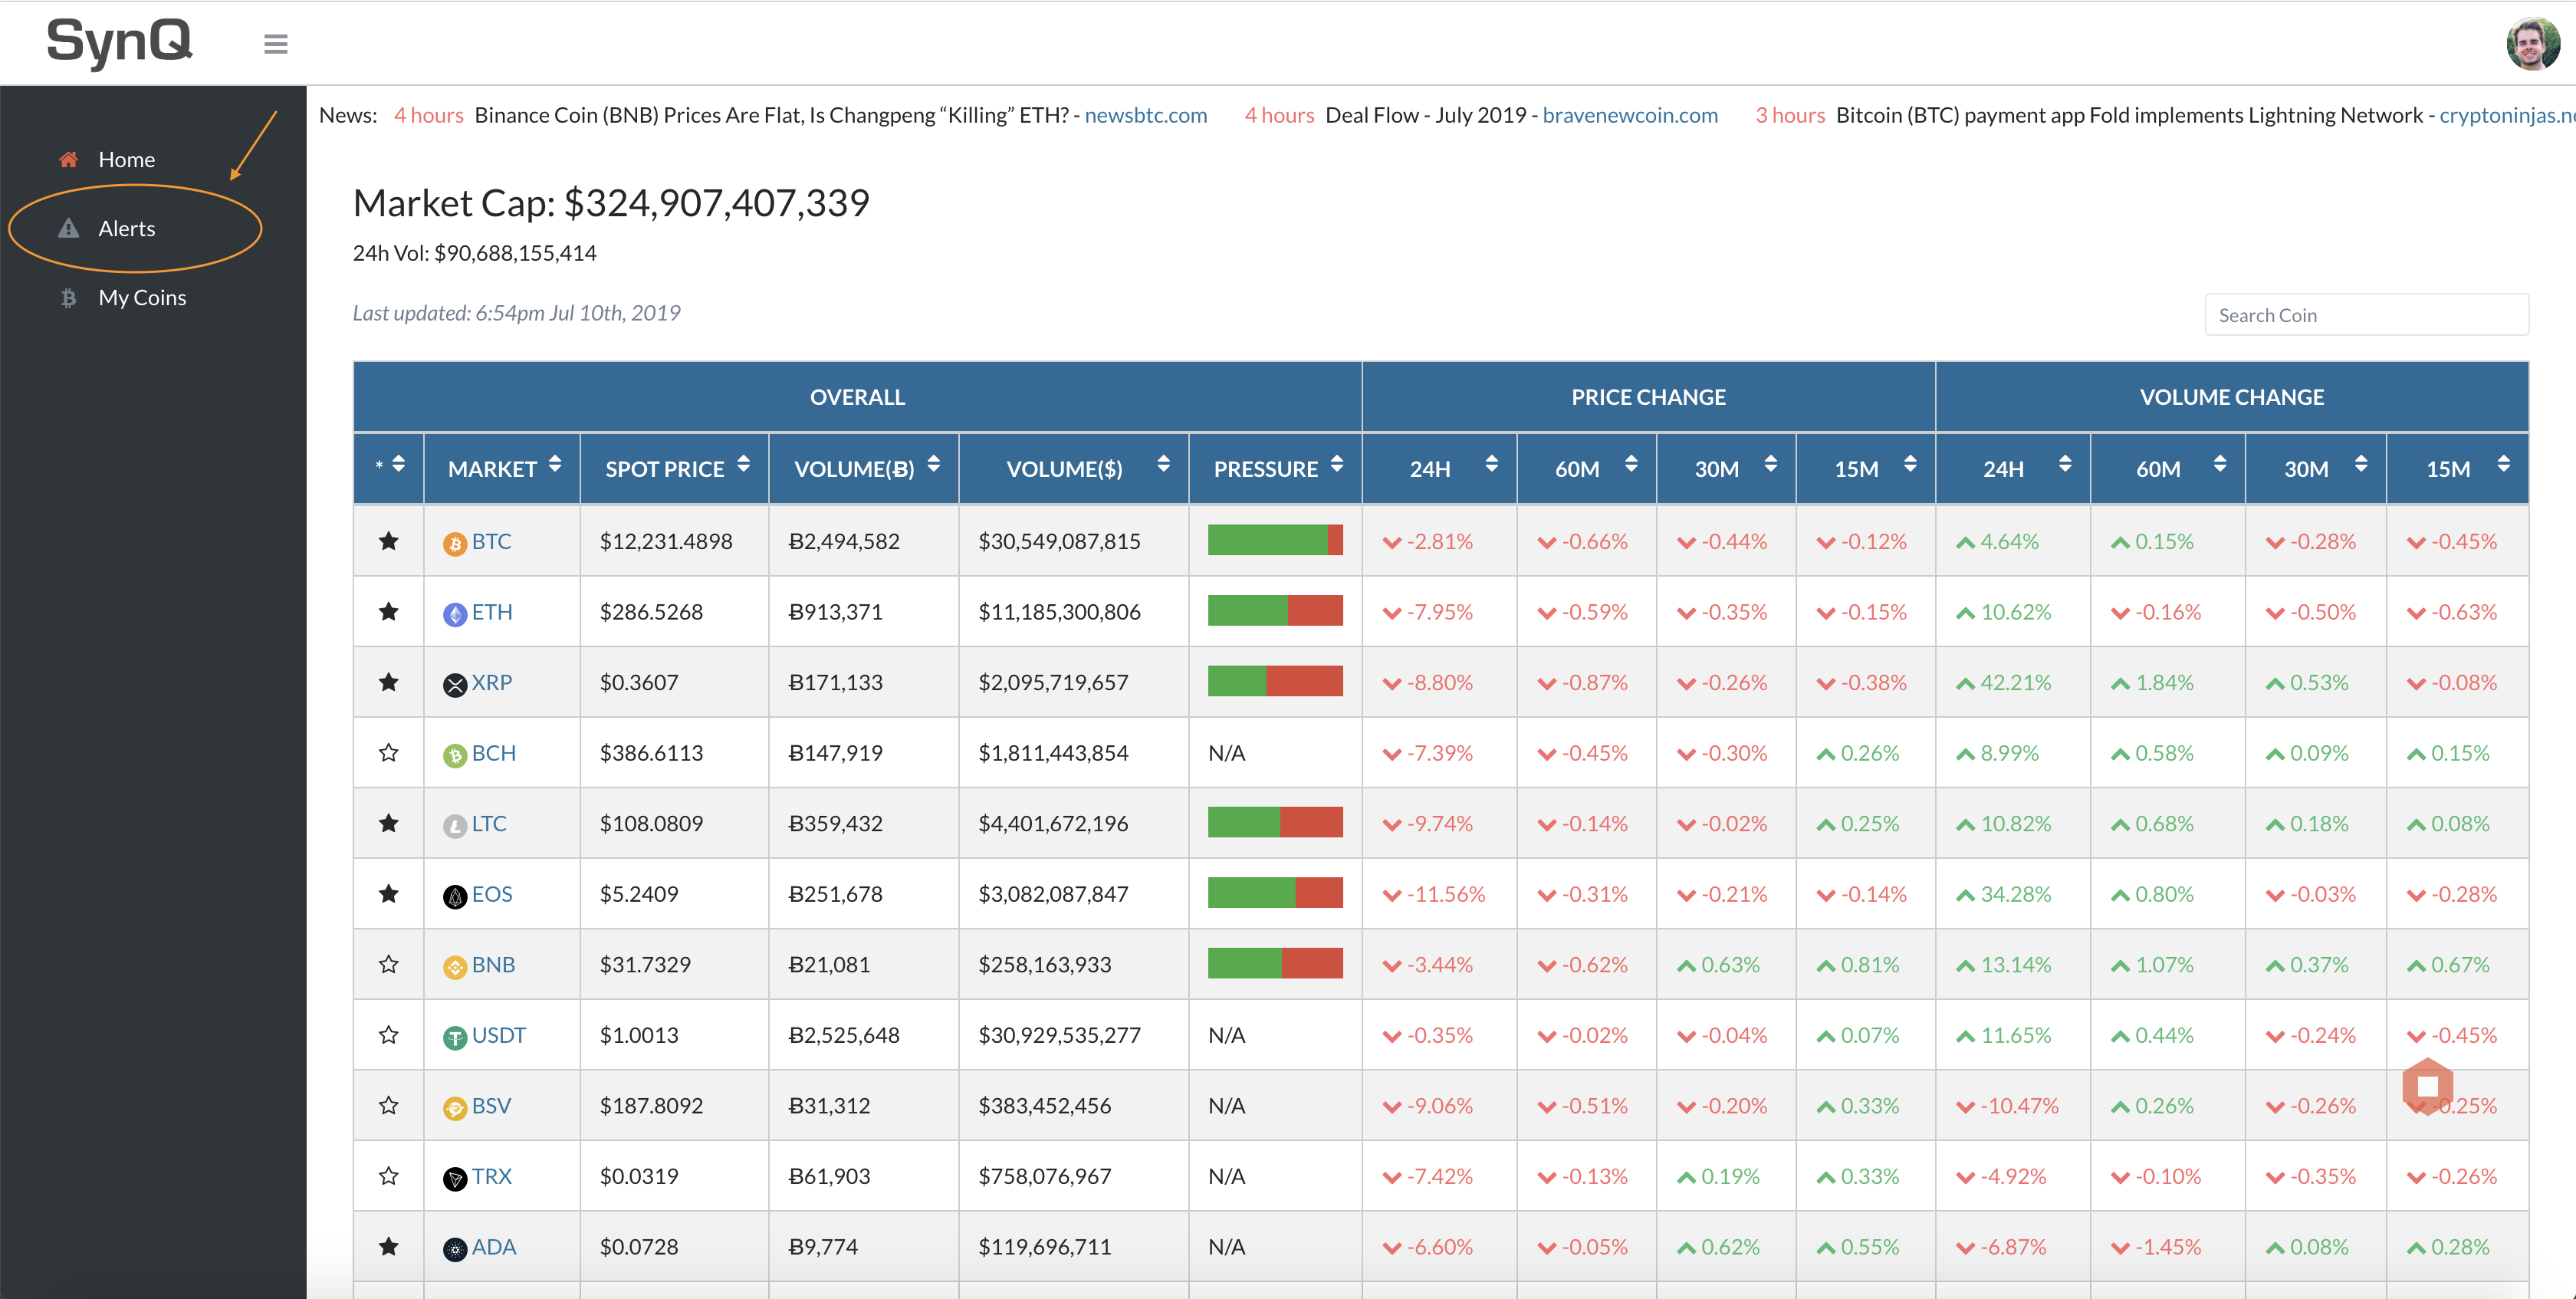Click the LTC coin logo icon
2576x1299 pixels.
(455, 826)
